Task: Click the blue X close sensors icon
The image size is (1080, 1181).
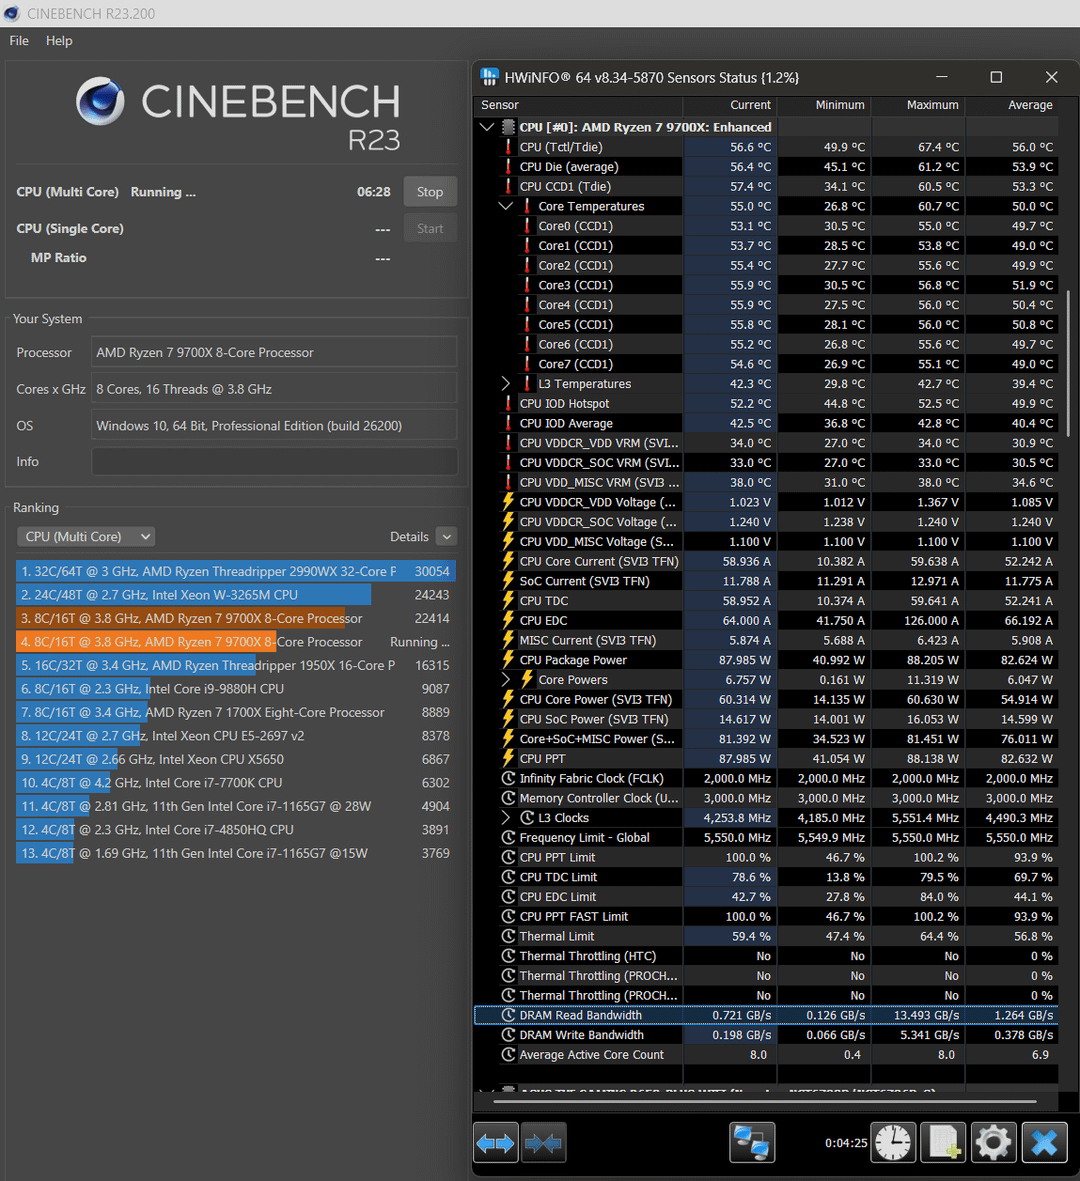Action: 1044,1142
